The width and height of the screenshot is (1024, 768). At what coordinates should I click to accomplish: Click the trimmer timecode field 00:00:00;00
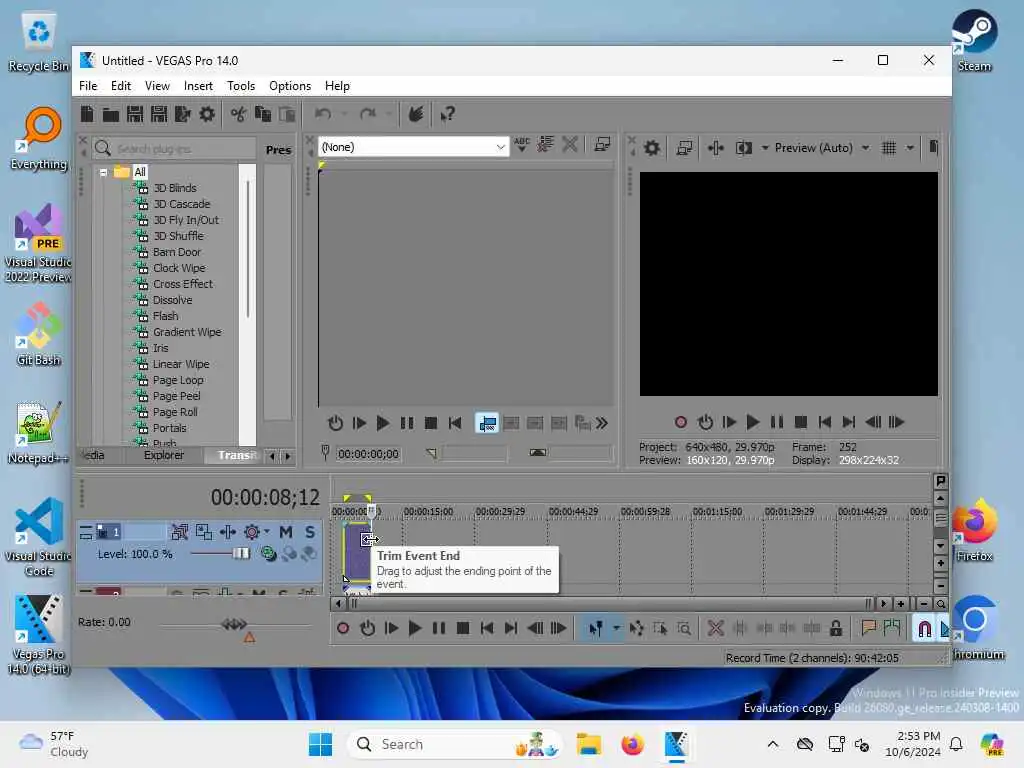(x=368, y=454)
